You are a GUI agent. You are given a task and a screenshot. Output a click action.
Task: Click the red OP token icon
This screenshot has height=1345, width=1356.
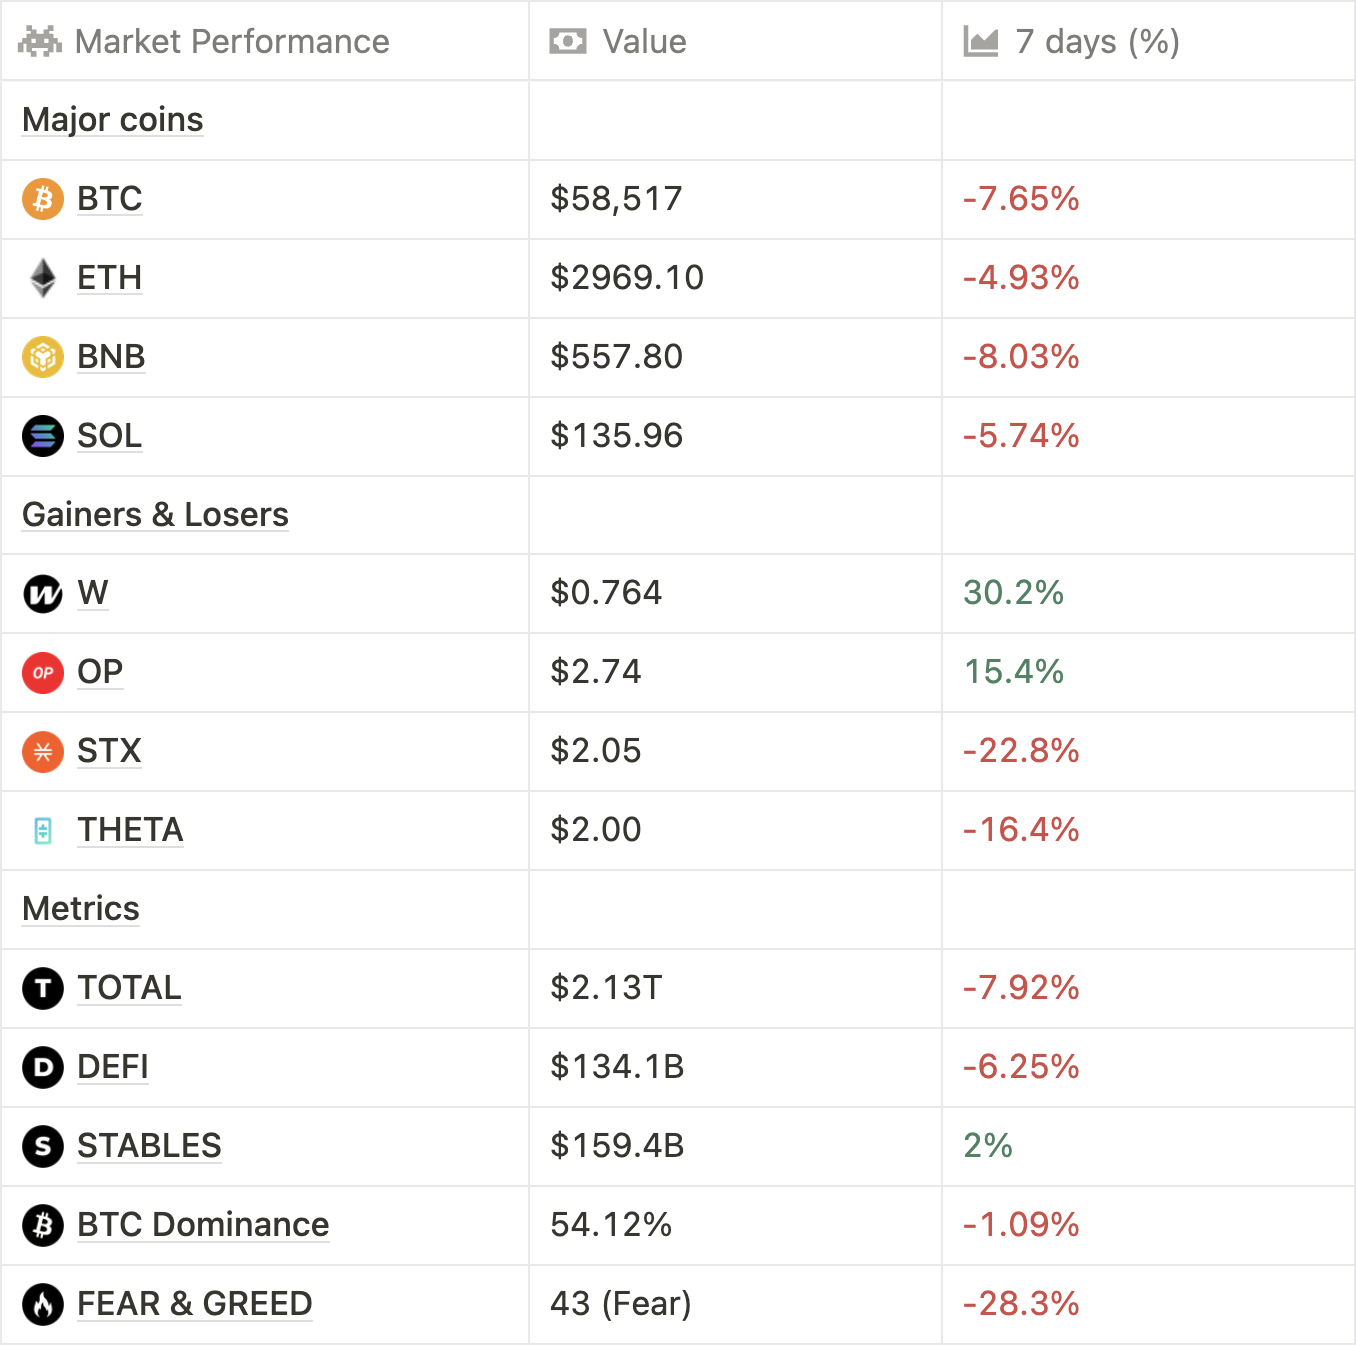coord(43,672)
